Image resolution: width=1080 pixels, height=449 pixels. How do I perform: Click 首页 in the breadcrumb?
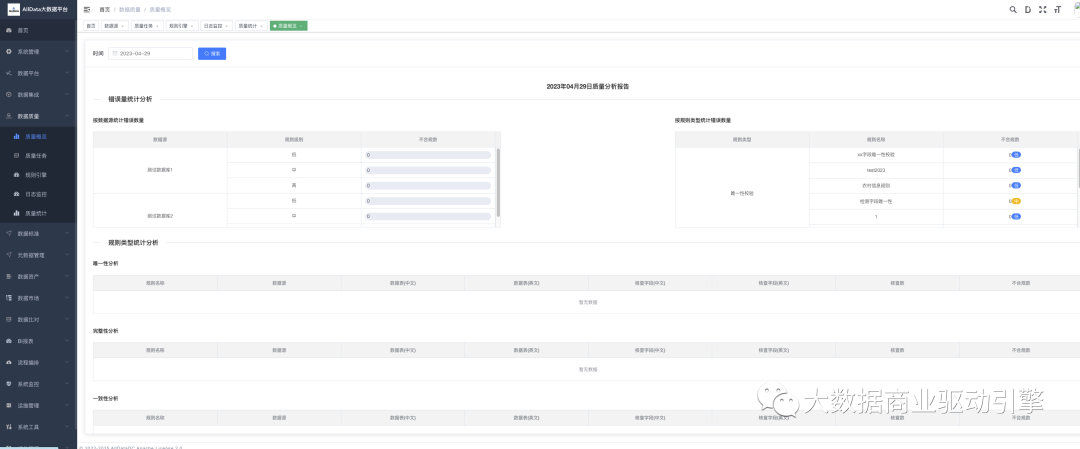[x=104, y=9]
